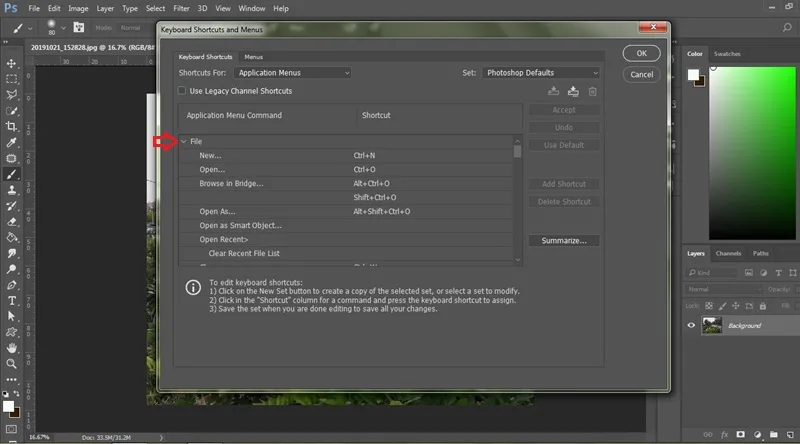Click the new adjustment layer icon
Viewport: 800px width, 444px height.
757,434
